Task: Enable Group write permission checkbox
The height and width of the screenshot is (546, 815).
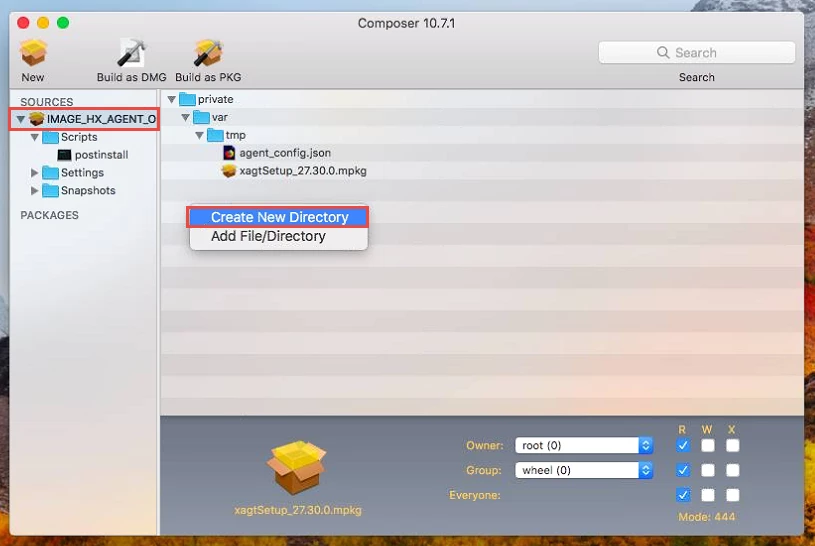Action: pos(708,471)
